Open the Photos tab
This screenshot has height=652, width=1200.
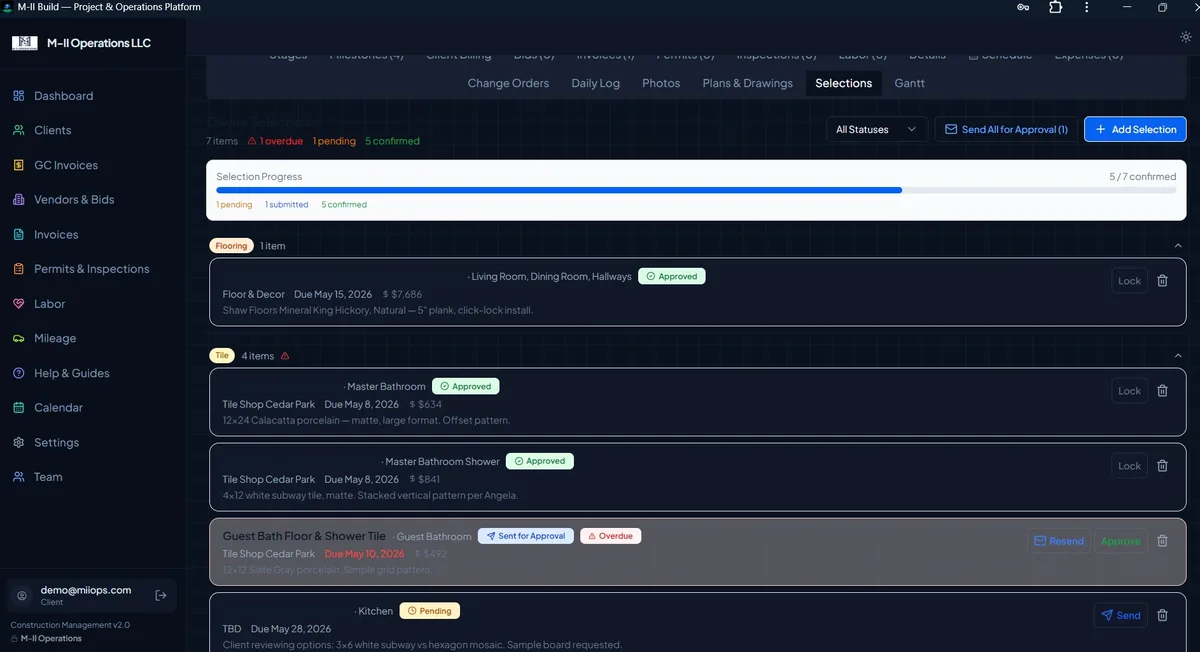click(661, 83)
